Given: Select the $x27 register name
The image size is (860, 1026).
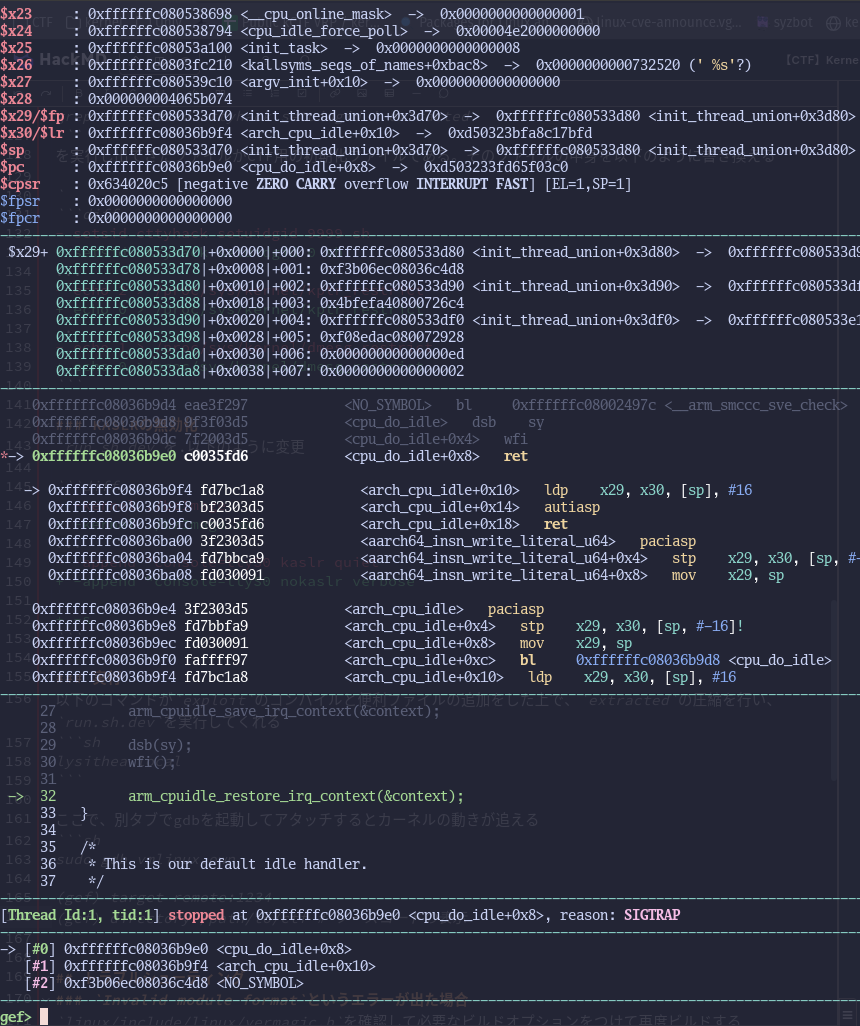Looking at the screenshot, I should [x=16, y=82].
